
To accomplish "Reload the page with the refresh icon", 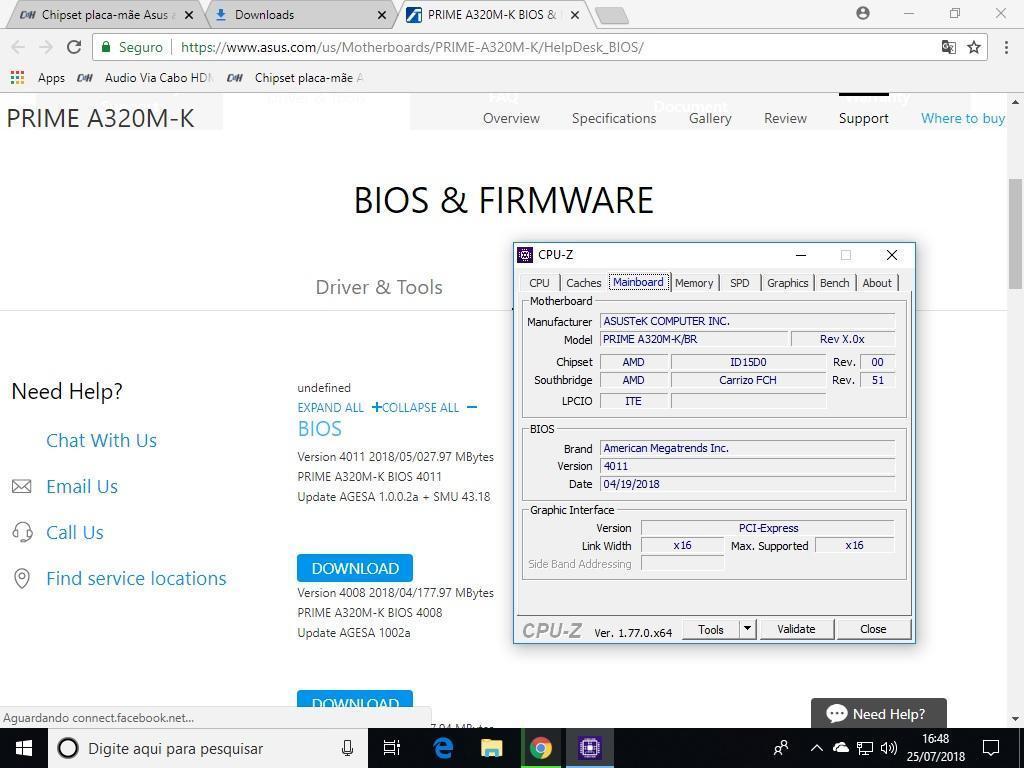I will (x=74, y=47).
